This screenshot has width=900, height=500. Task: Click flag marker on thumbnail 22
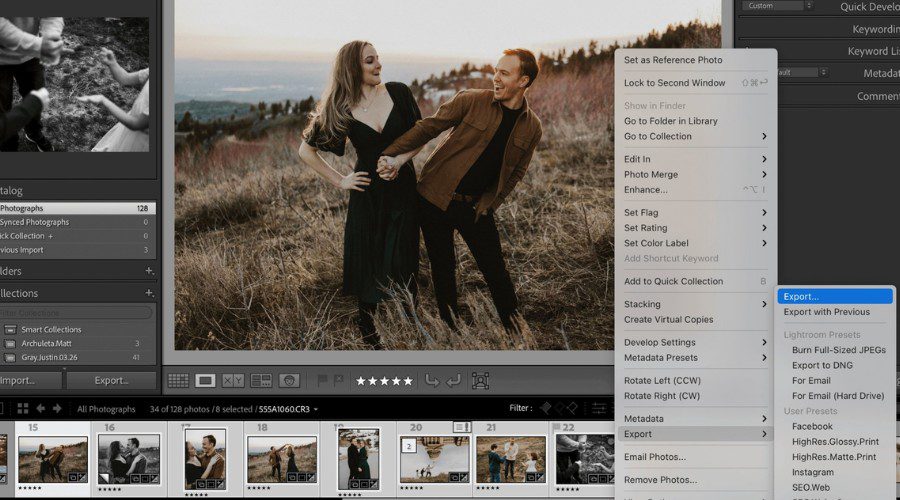[x=556, y=428]
